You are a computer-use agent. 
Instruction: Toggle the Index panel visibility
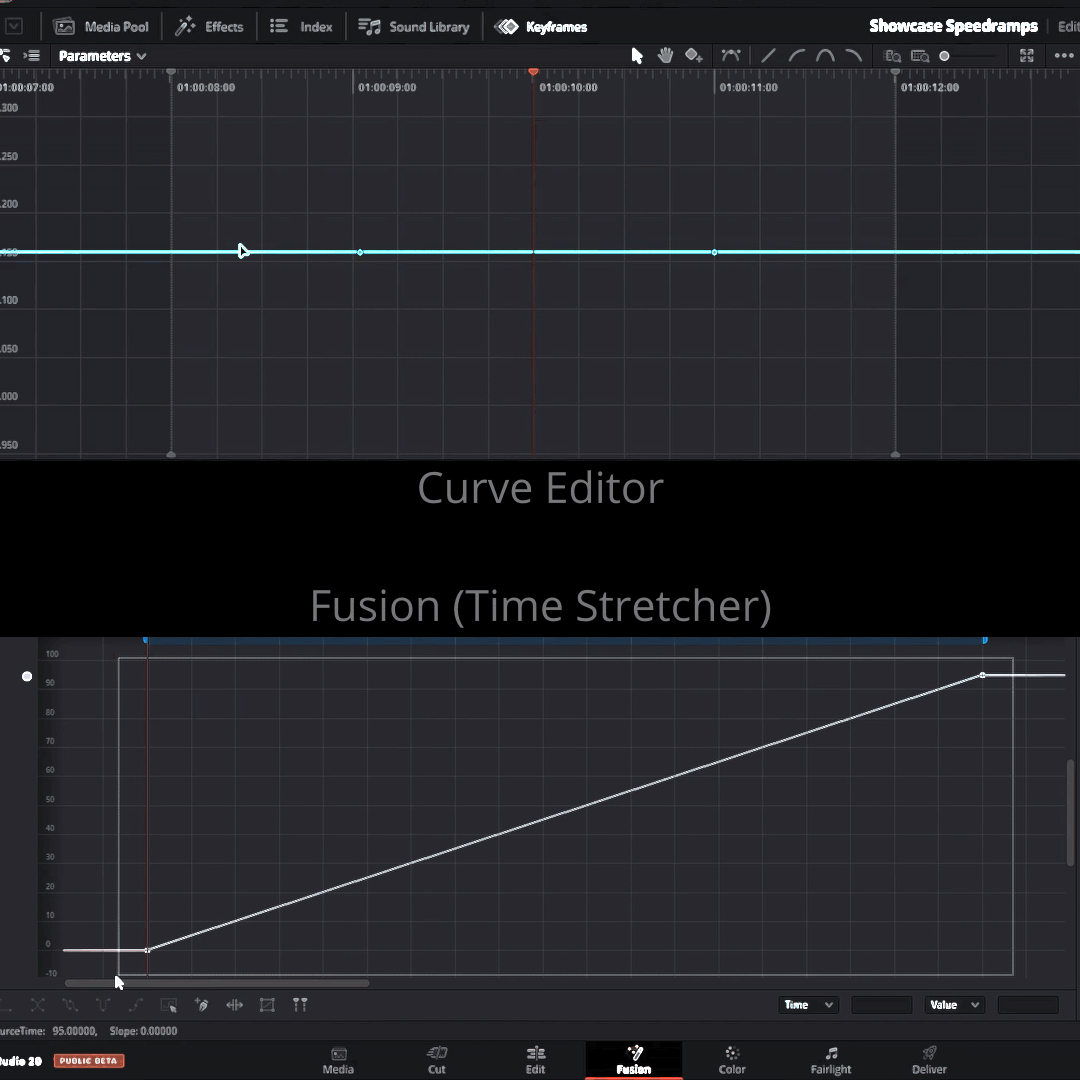coord(301,26)
